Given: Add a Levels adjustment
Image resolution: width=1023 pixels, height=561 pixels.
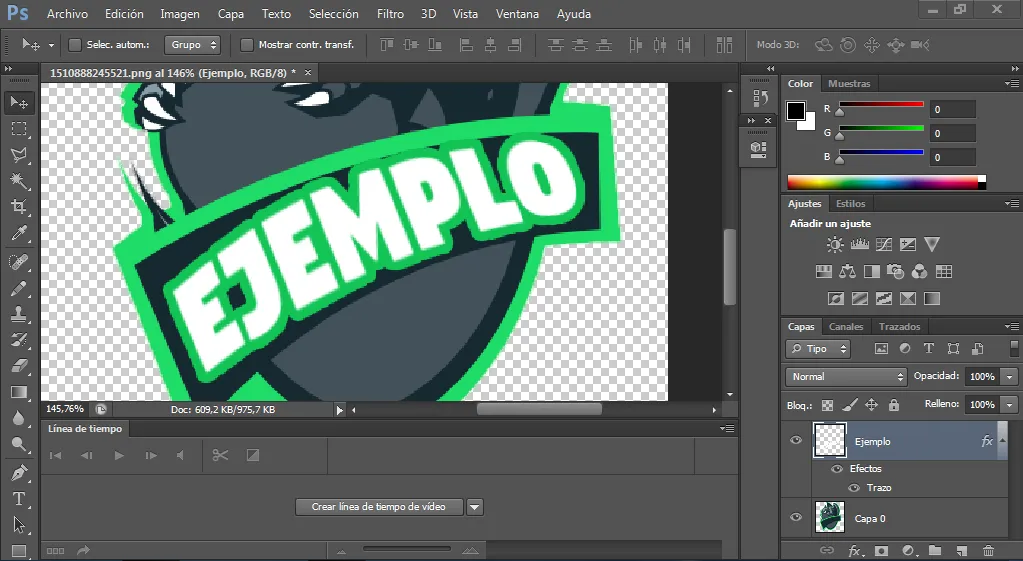Looking at the screenshot, I should pyautogui.click(x=859, y=245).
